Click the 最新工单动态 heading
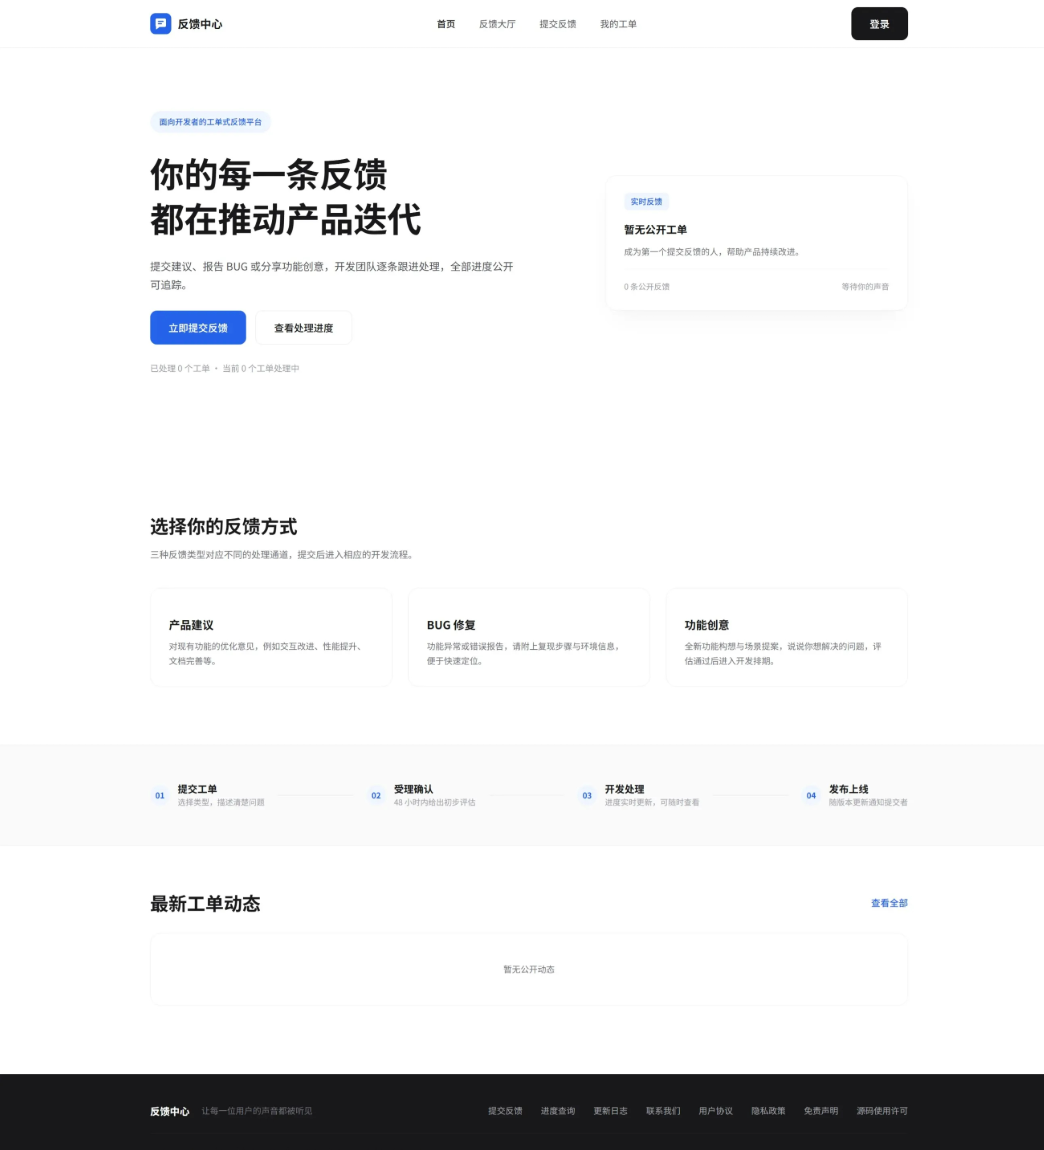 (x=205, y=904)
